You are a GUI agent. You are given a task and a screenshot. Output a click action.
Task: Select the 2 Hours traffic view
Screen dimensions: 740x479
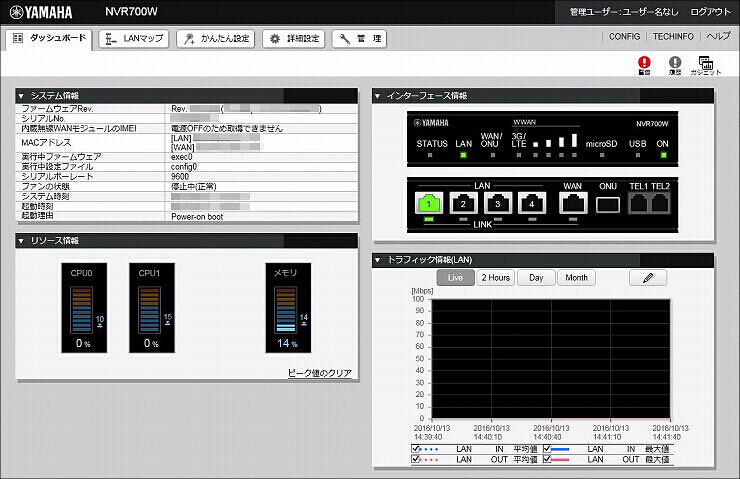(496, 277)
